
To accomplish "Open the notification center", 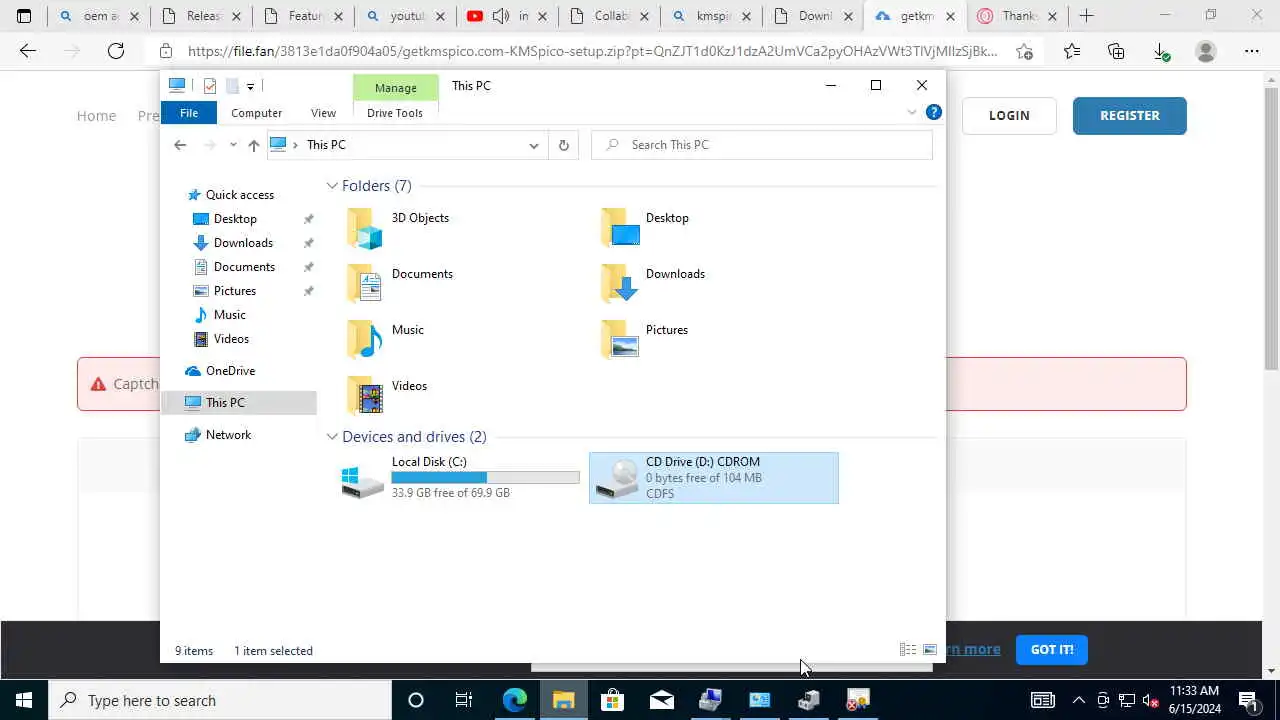I will tap(1248, 700).
